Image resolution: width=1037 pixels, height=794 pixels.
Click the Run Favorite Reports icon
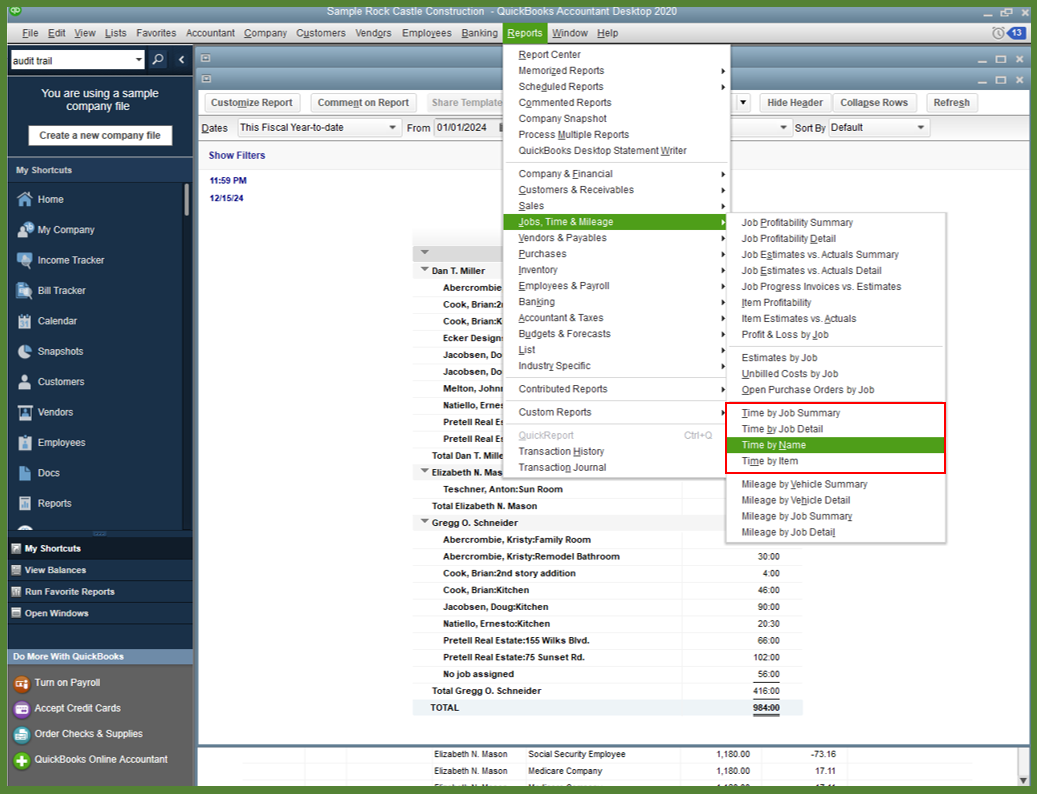(16, 592)
